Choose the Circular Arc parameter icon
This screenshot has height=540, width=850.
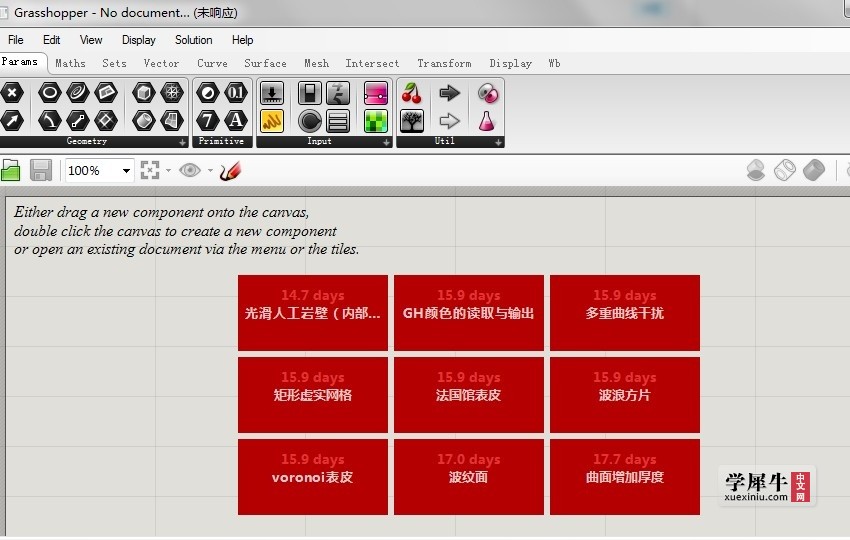click(49, 120)
